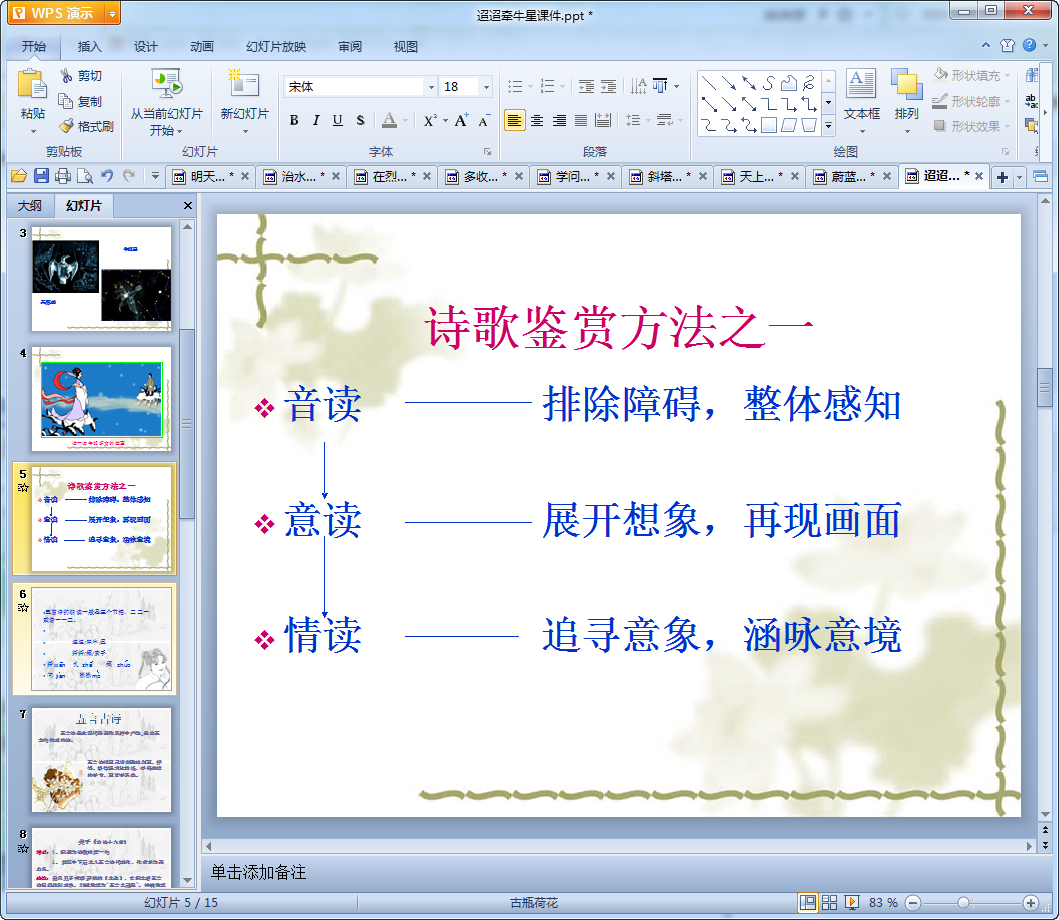Toggle align left paragraph
This screenshot has height=920, width=1059.
point(515,121)
